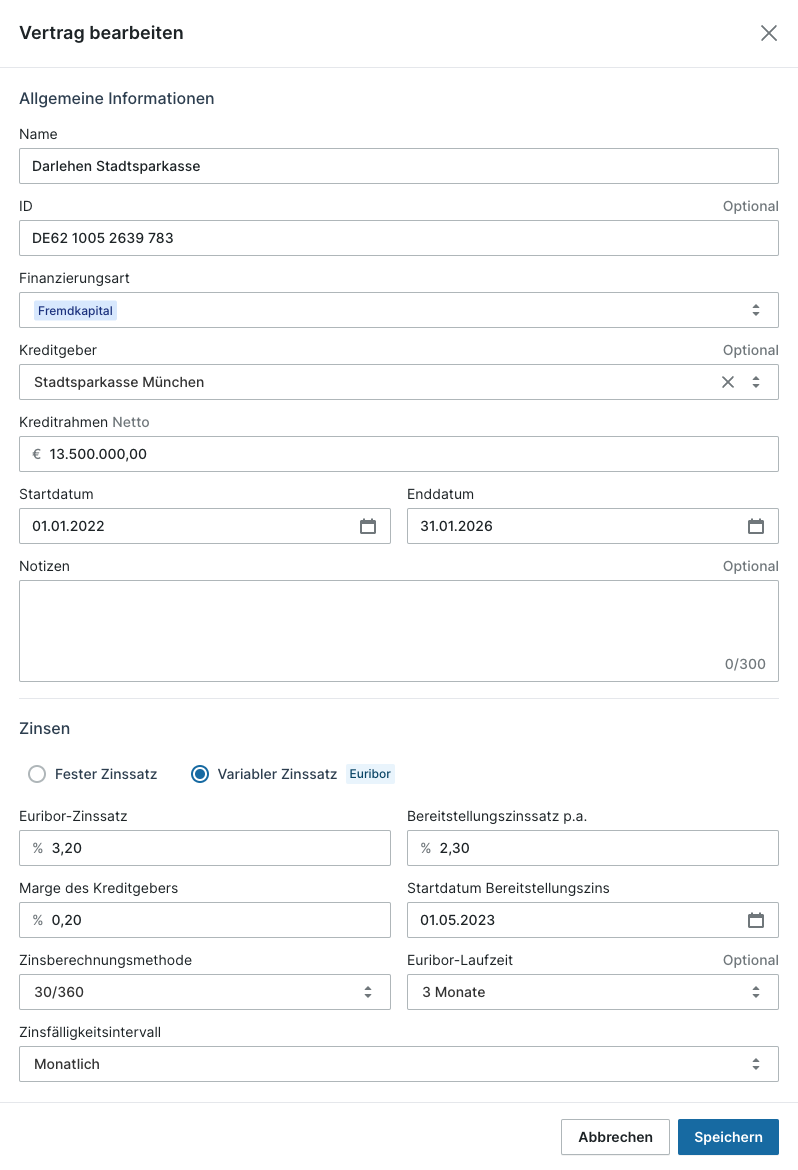
Task: Select the Fester Zinssatz radio button
Action: (x=37, y=774)
